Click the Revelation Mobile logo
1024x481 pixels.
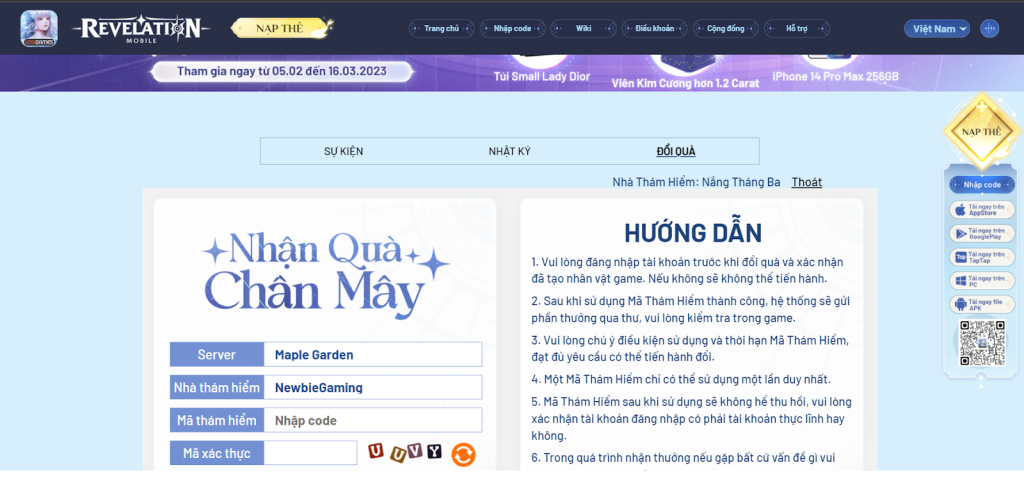[x=141, y=28]
